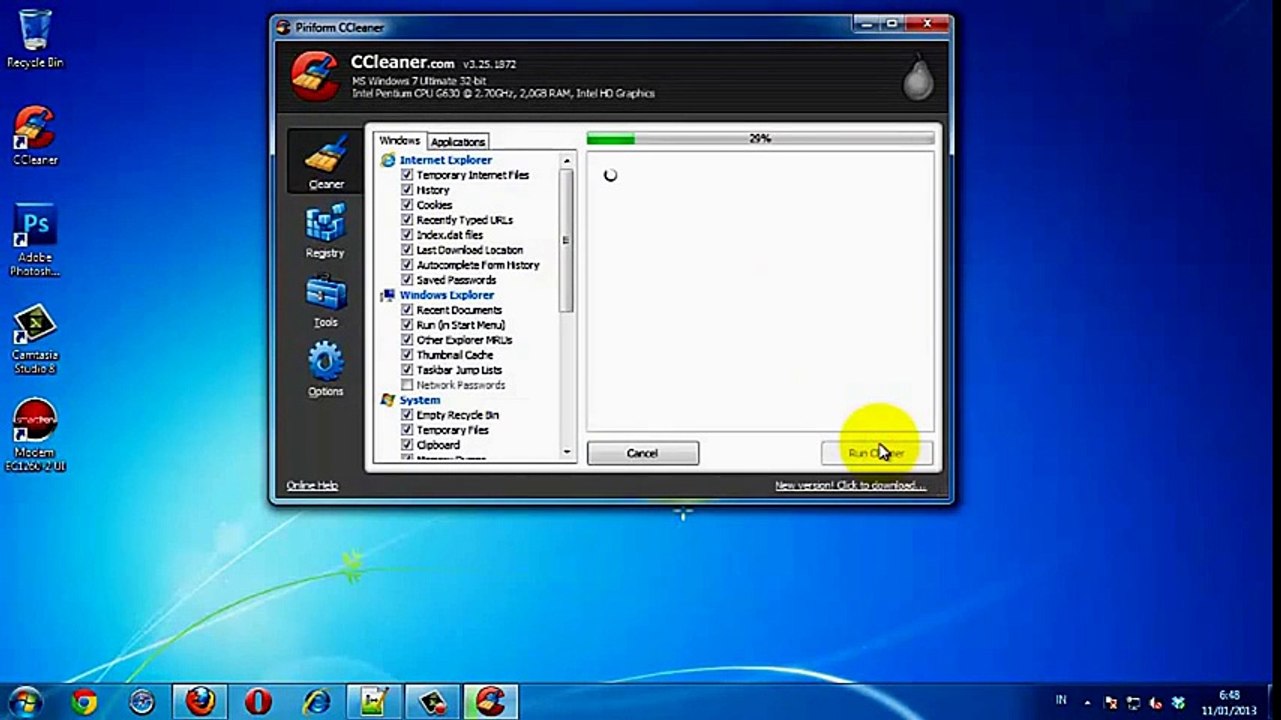Uncheck Temporary Internet Files
The image size is (1281, 720).
tap(407, 175)
